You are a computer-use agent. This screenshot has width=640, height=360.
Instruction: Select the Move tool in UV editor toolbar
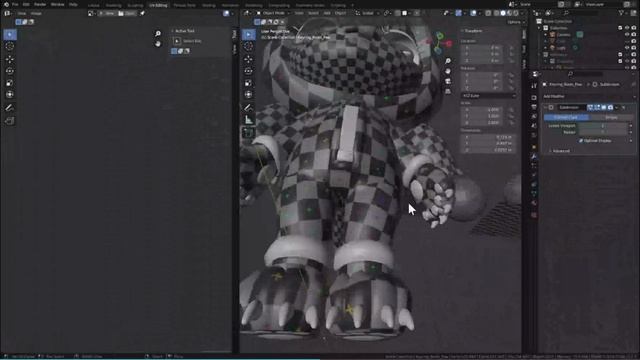pyautogui.click(x=10, y=59)
